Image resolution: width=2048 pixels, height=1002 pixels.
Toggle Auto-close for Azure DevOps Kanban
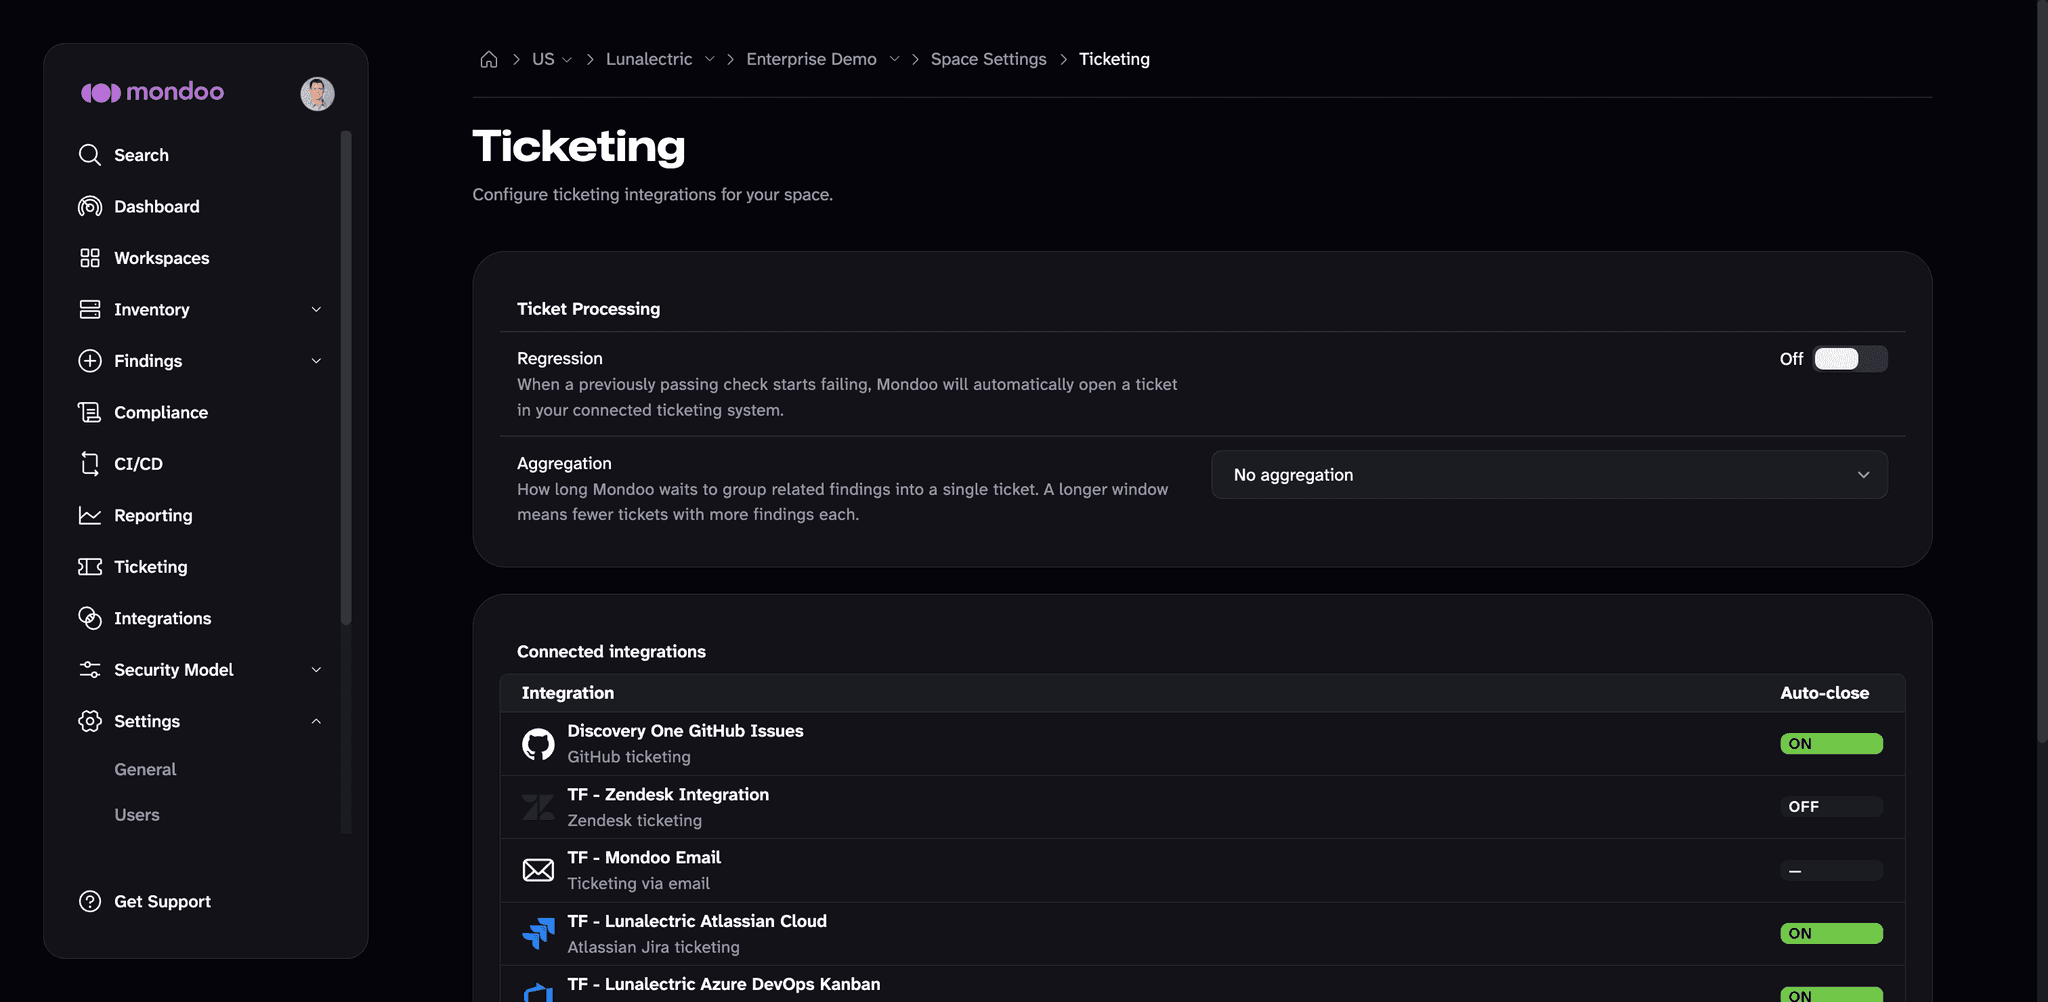pos(1831,994)
